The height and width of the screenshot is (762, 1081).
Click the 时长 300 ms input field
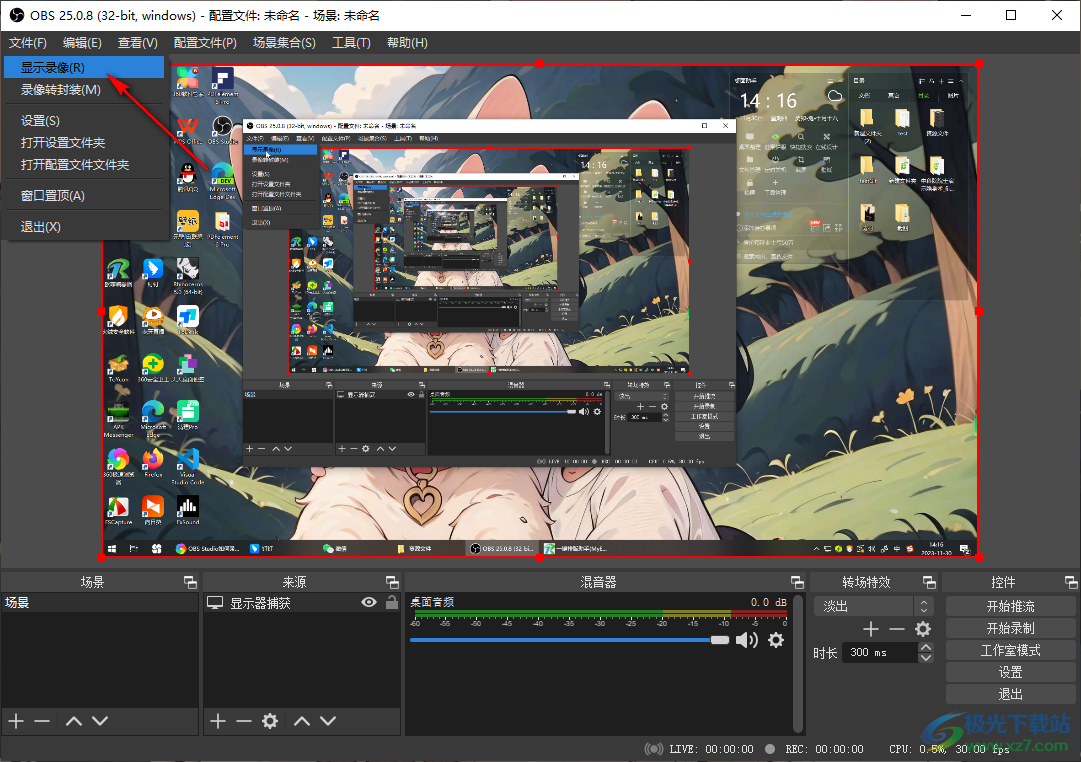click(x=880, y=652)
